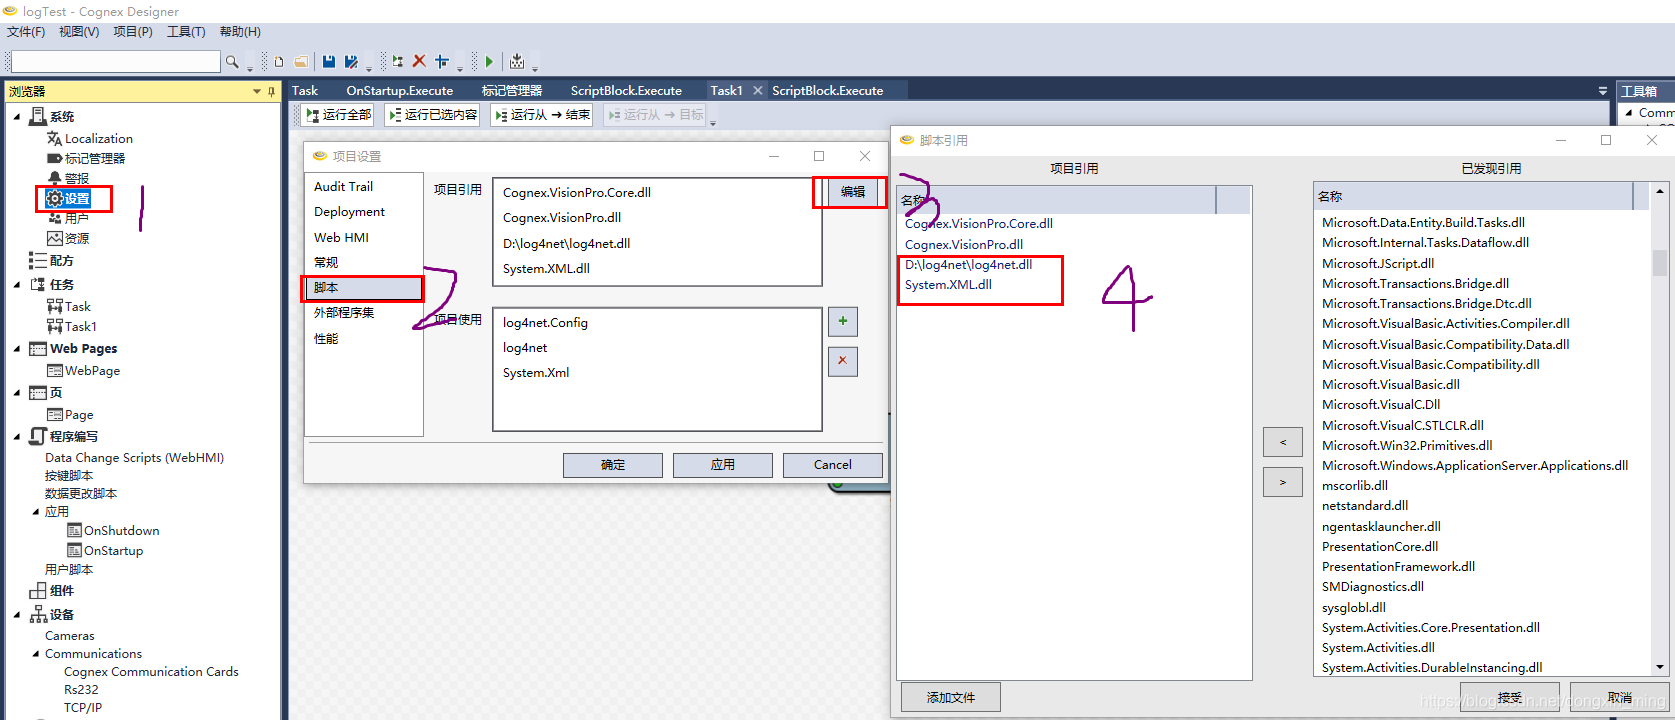The height and width of the screenshot is (720, 1675).
Task: Click Cancel in project settings dialog
Action: point(833,465)
